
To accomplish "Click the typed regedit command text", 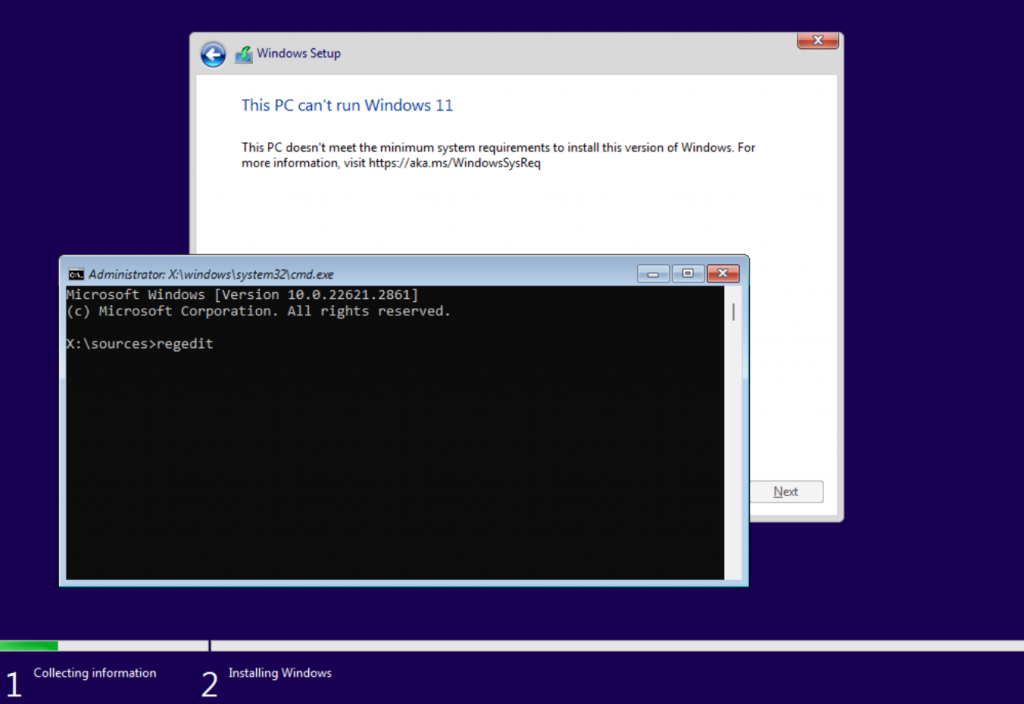I will tap(185, 344).
